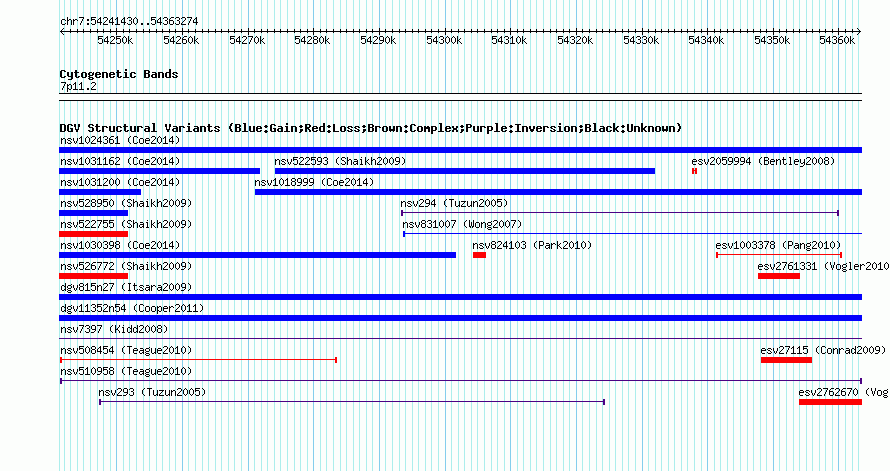This screenshot has width=890, height=471.
Task: Select the 54360k ruler tick label
Action: click(x=837, y=40)
